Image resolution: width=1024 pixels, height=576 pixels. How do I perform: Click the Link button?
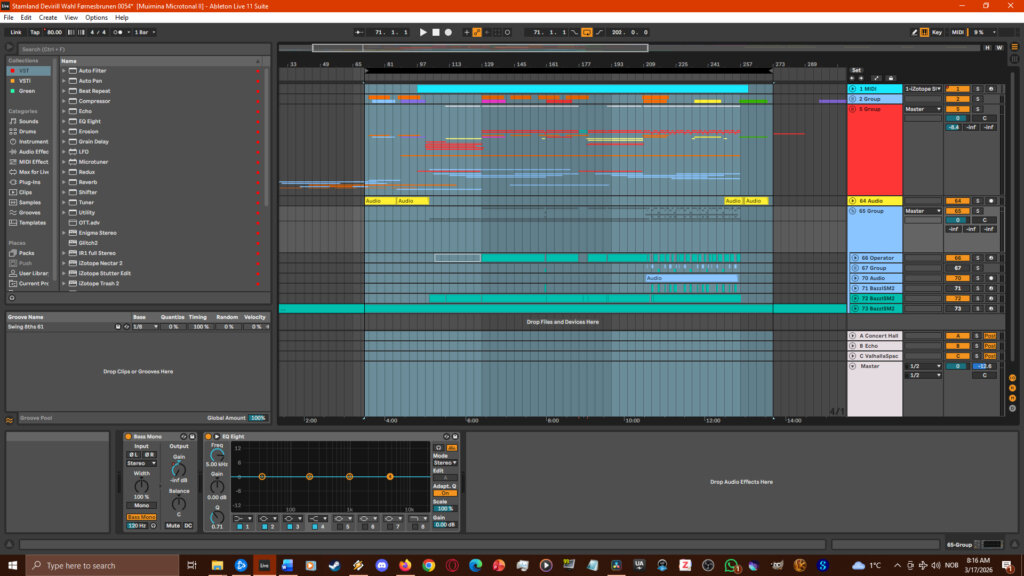tap(16, 32)
